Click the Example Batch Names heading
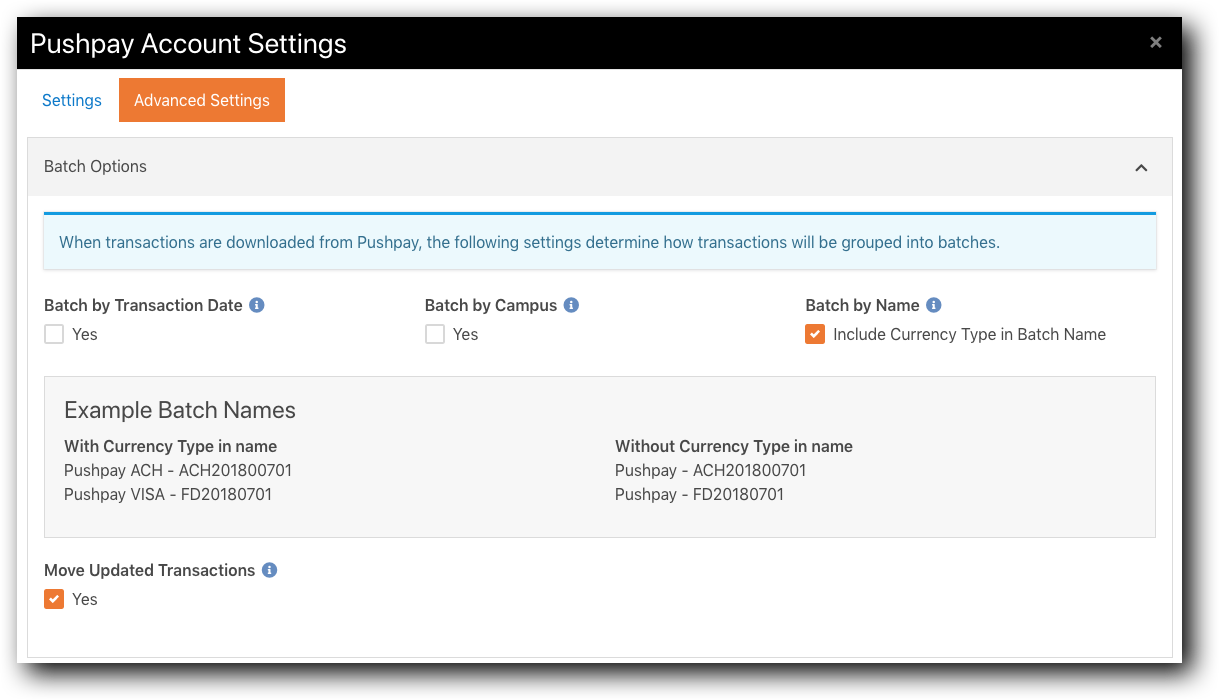This screenshot has width=1219, height=700. [x=180, y=410]
